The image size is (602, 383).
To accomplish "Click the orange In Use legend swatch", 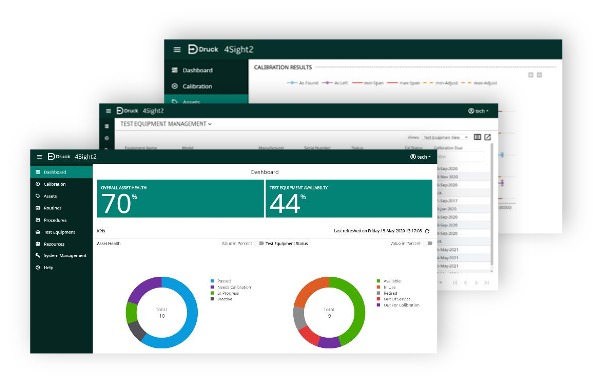I will point(378,287).
